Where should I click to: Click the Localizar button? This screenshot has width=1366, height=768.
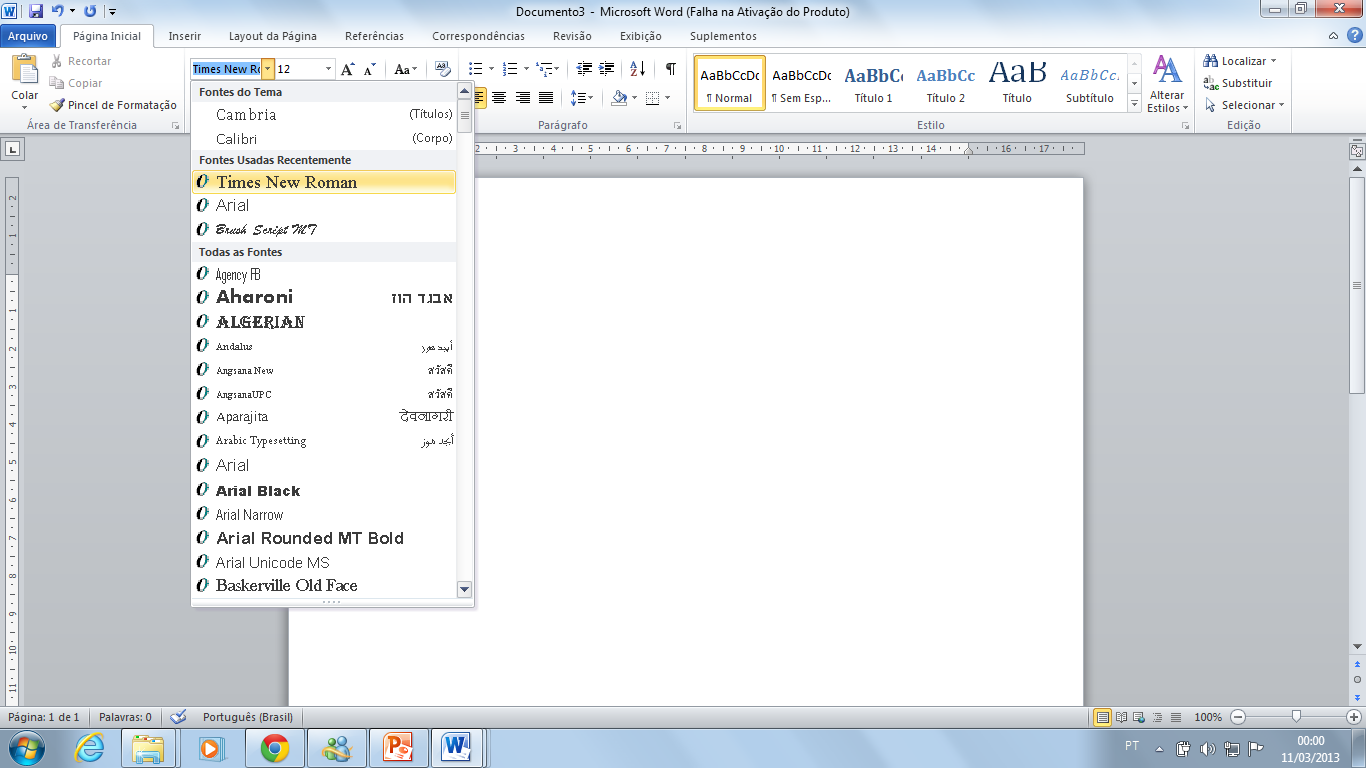(1241, 61)
